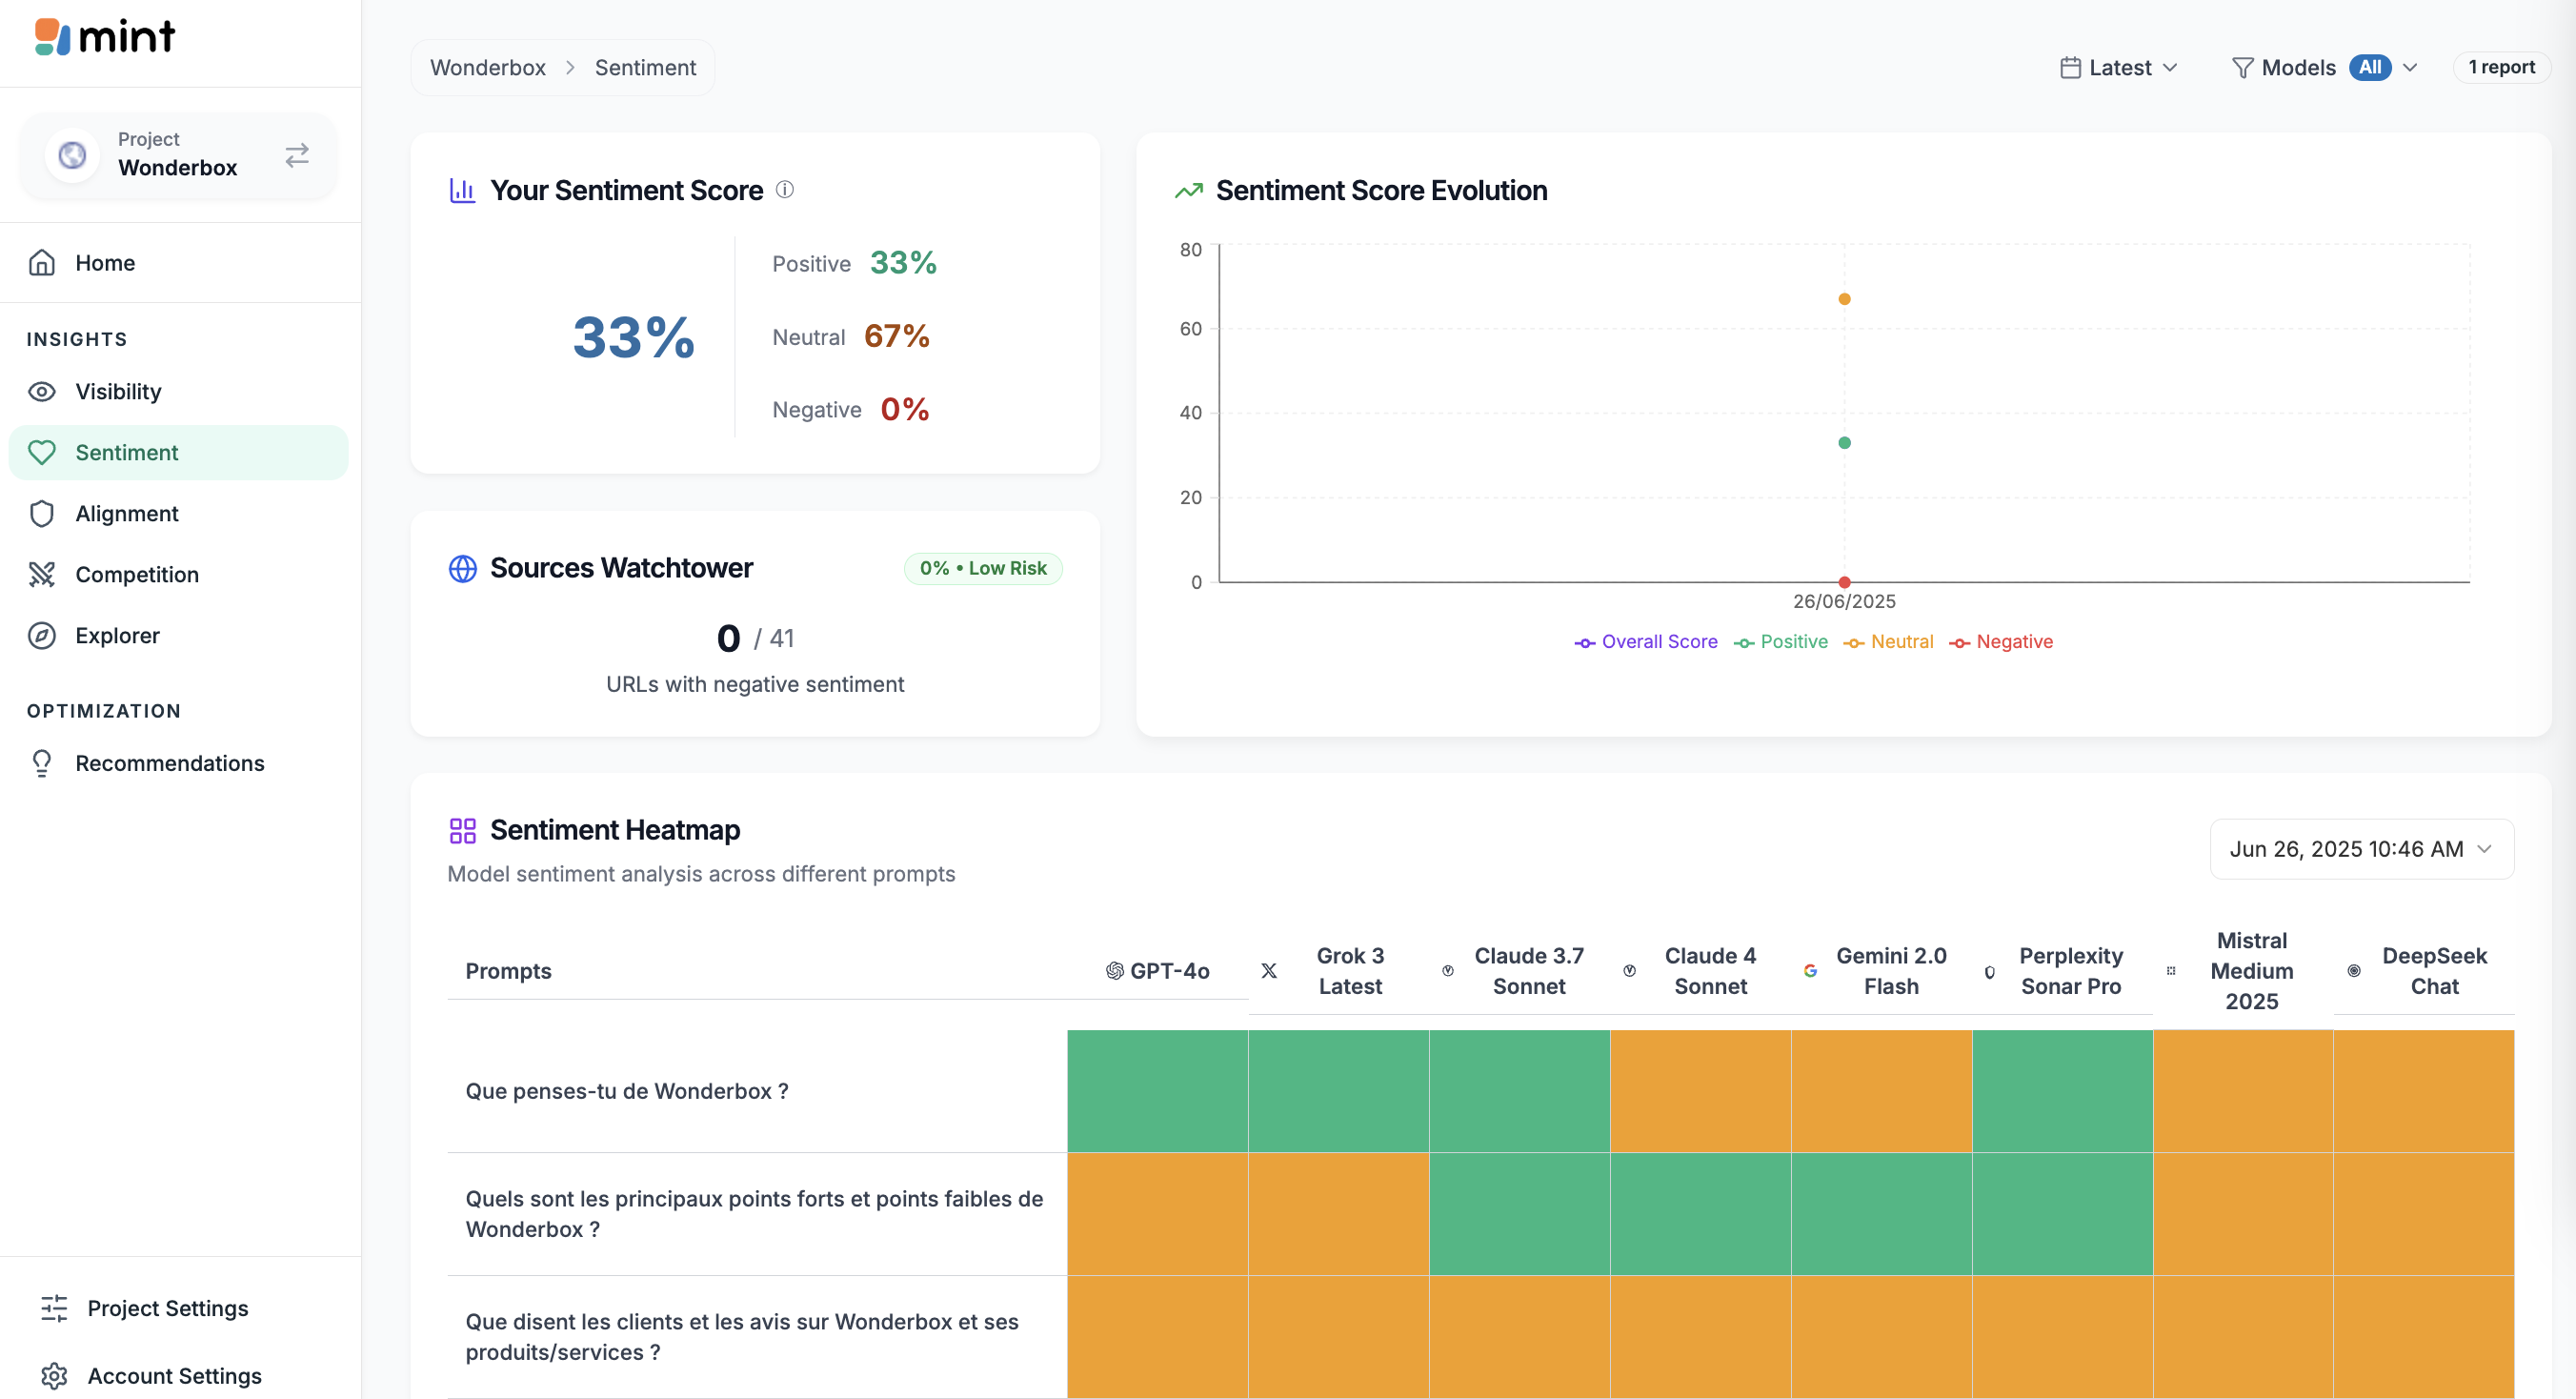Click the trend arrow icon of Score Evolution
2576x1399 pixels.
pyautogui.click(x=1188, y=190)
